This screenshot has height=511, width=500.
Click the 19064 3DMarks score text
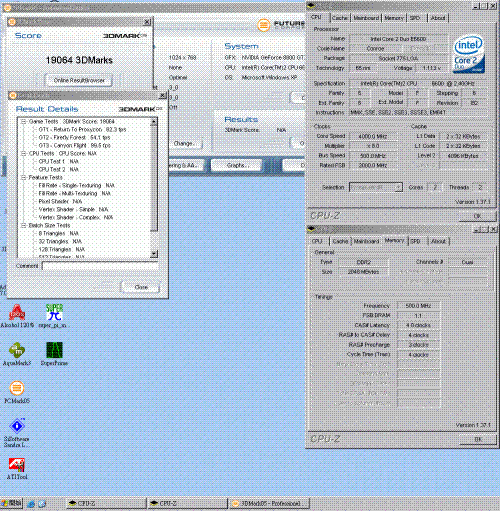point(79,60)
